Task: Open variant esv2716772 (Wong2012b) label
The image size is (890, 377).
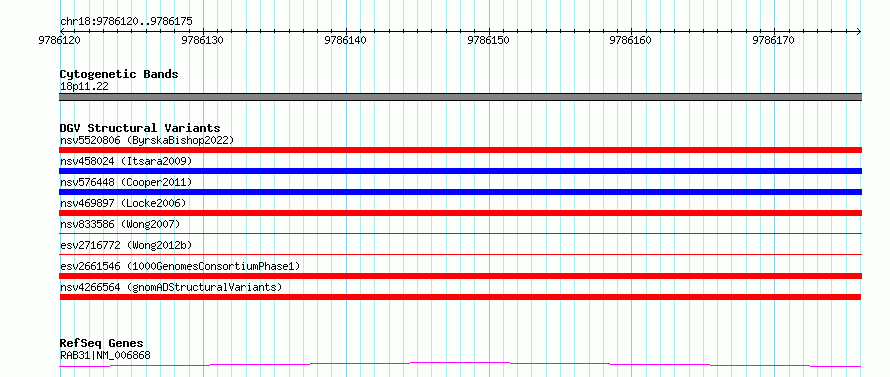Action: pos(126,245)
